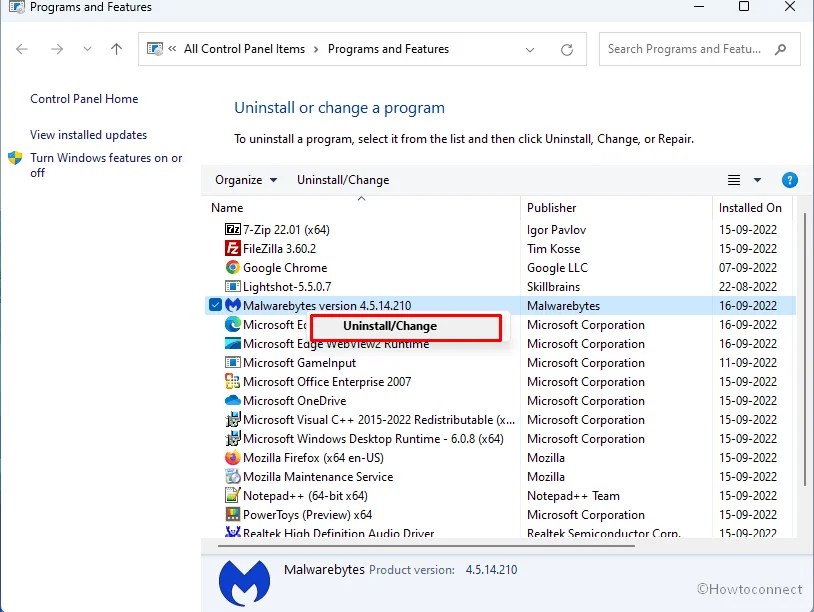Sort by the Installed On column header
The width and height of the screenshot is (814, 612).
point(750,207)
